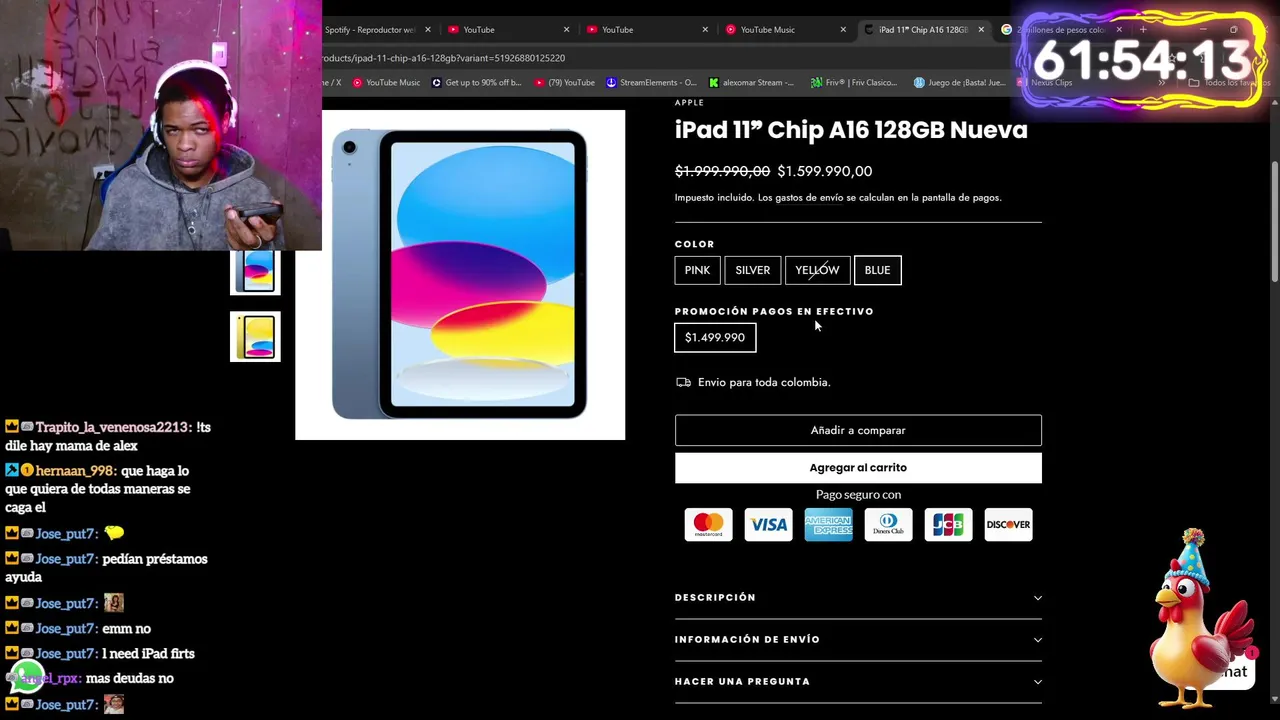Click the Mastercard payment icon
The height and width of the screenshot is (720, 1280).
click(x=708, y=525)
